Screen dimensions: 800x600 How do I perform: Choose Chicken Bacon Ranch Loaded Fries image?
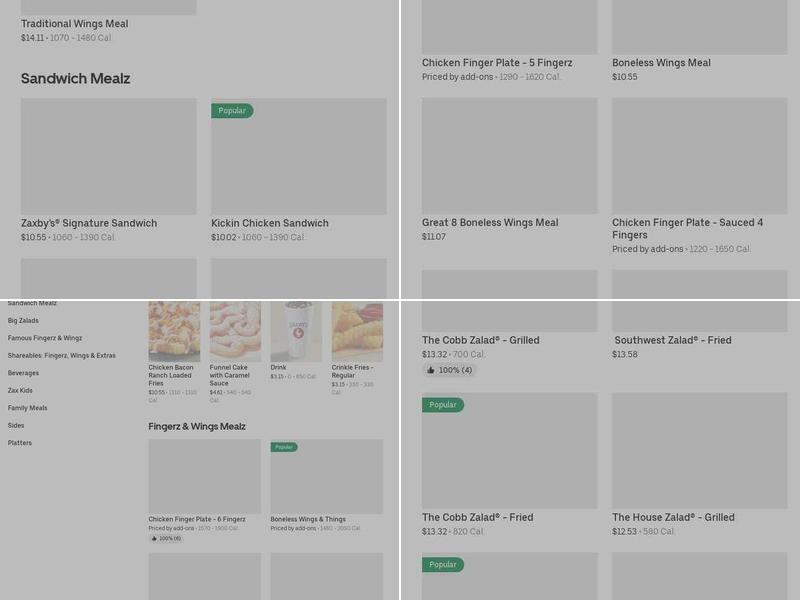point(174,332)
